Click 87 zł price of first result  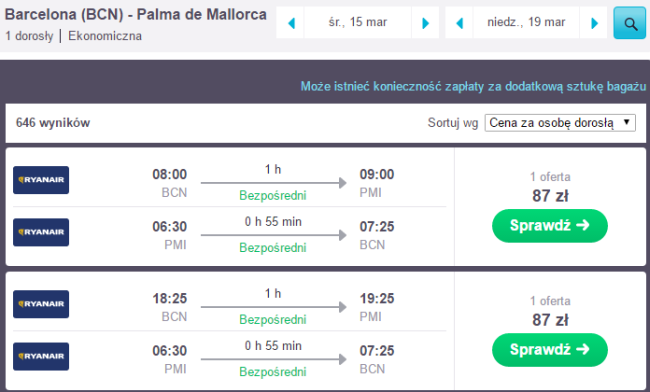click(x=550, y=196)
